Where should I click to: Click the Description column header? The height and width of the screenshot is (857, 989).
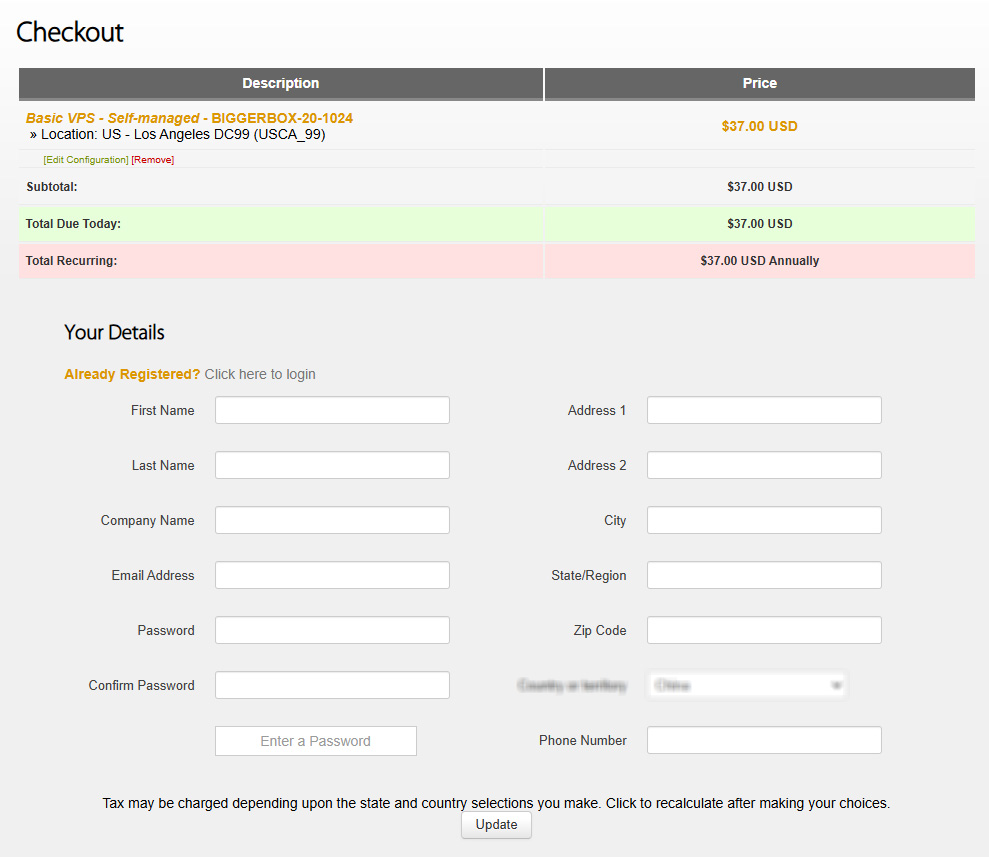[281, 84]
